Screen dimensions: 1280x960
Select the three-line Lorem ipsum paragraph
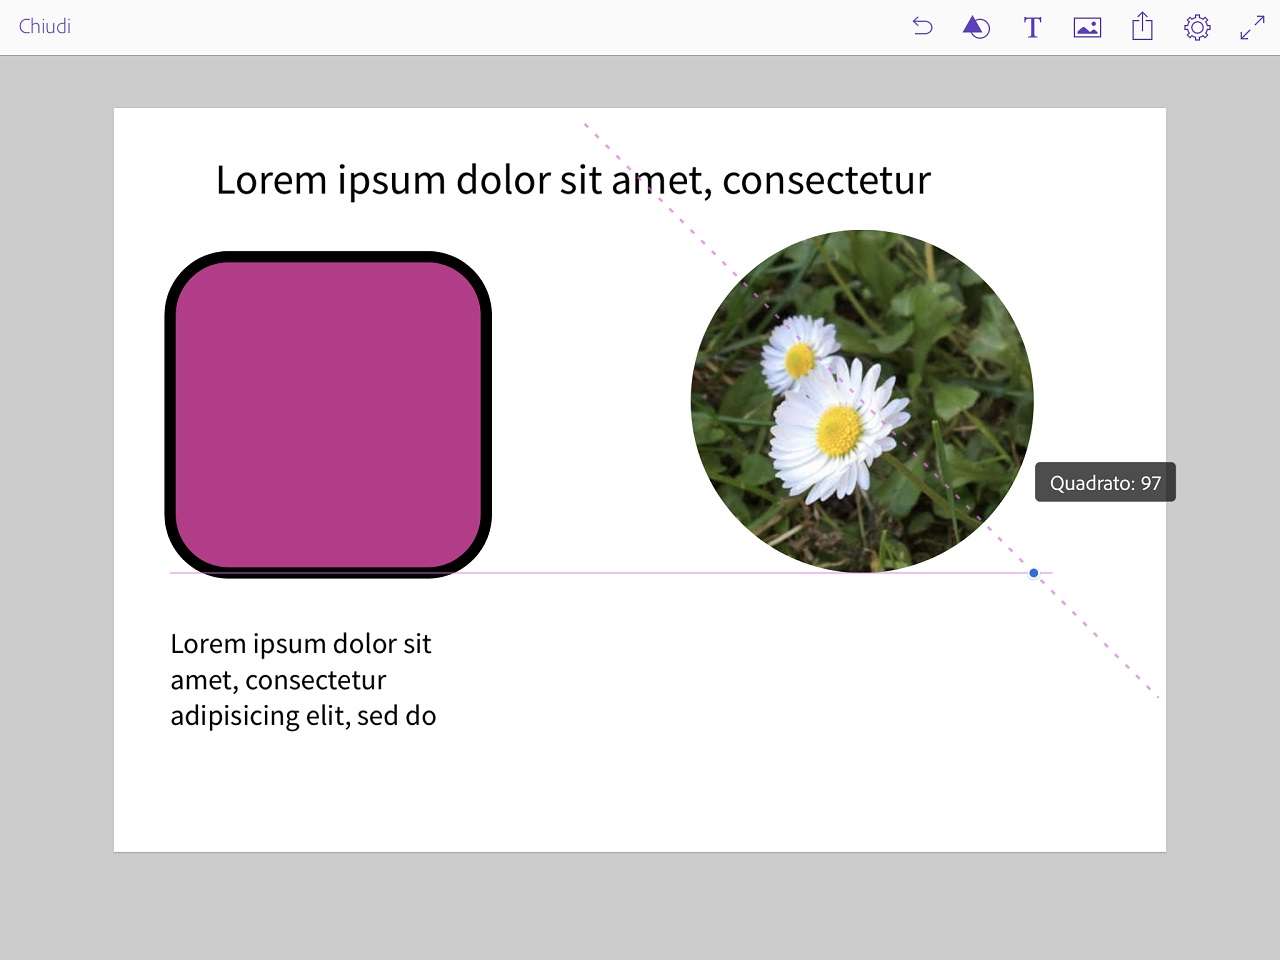tap(303, 679)
